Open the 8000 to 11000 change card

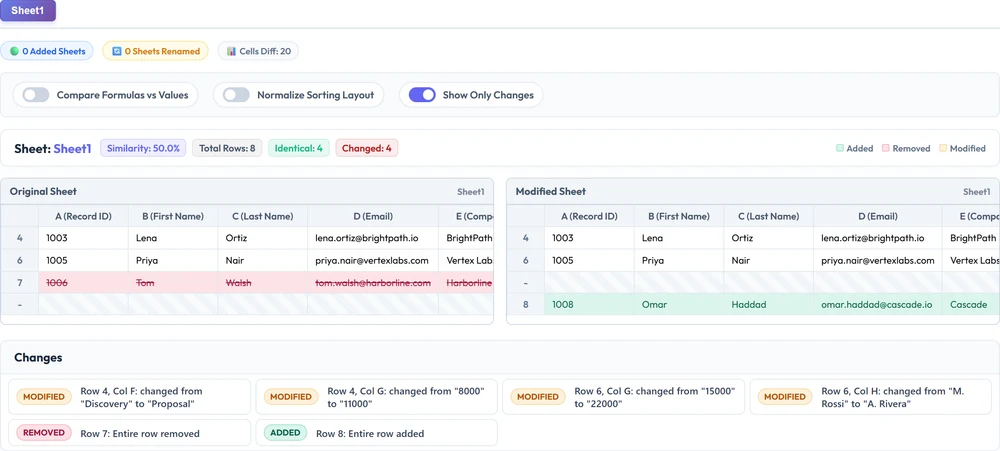pos(376,397)
